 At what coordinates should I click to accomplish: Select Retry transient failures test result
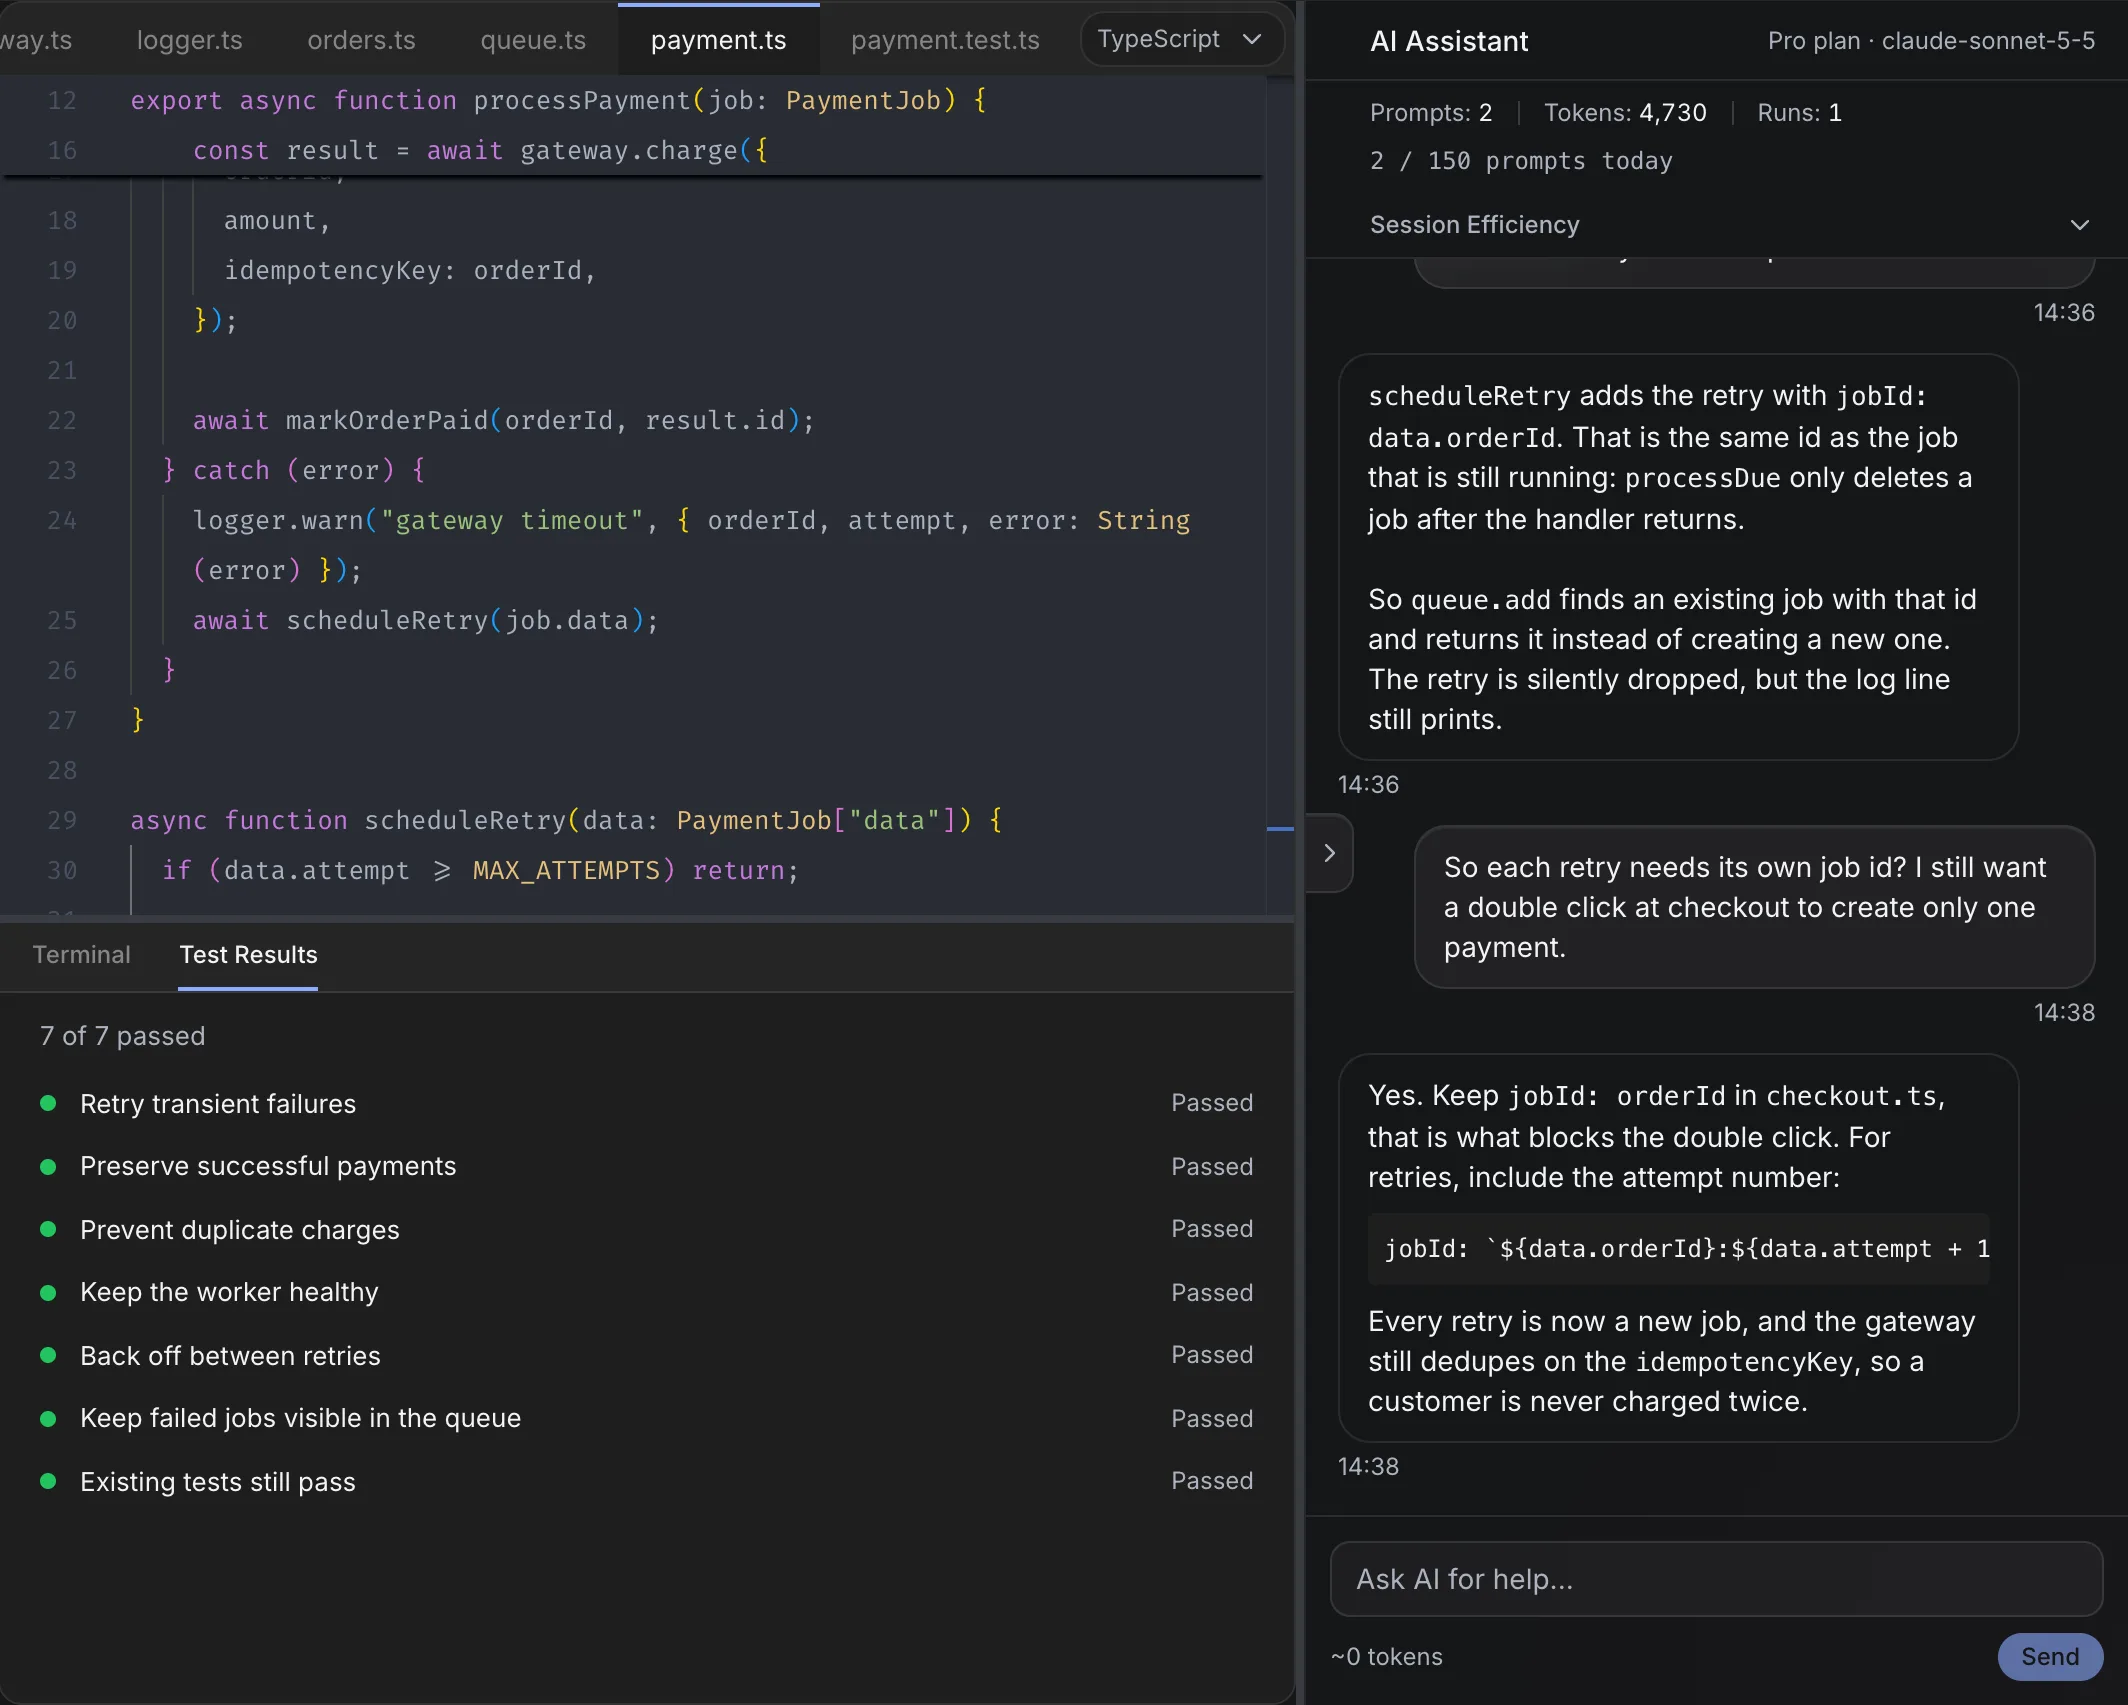646,1103
